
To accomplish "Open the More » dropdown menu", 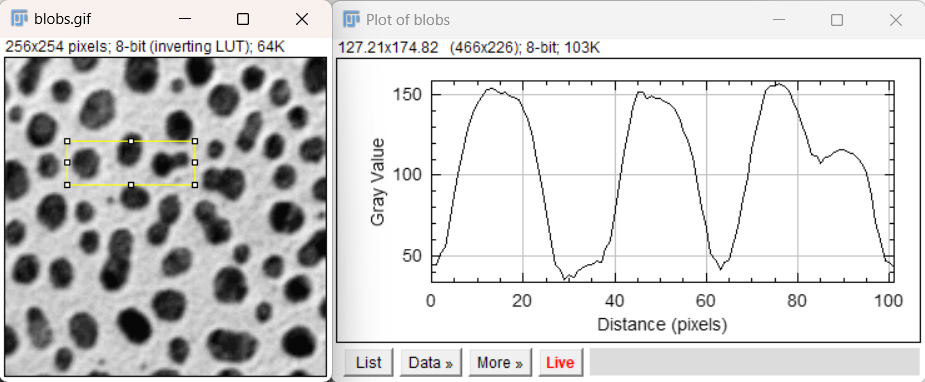I will [x=500, y=362].
